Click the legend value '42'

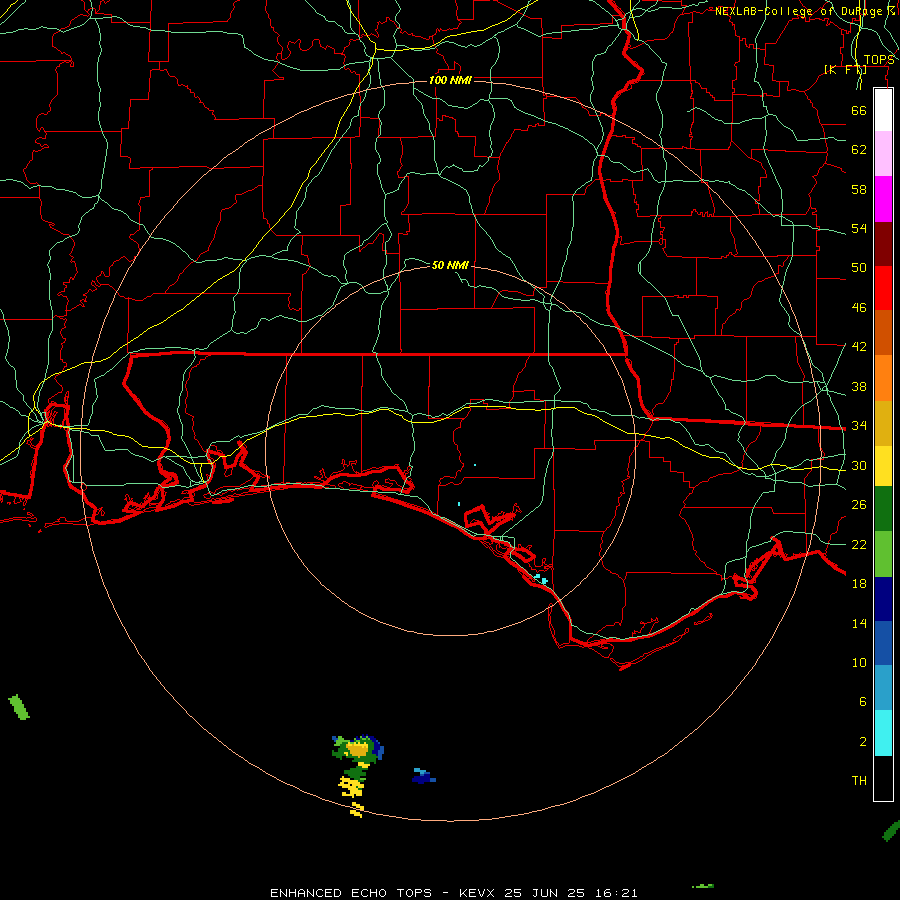point(859,347)
